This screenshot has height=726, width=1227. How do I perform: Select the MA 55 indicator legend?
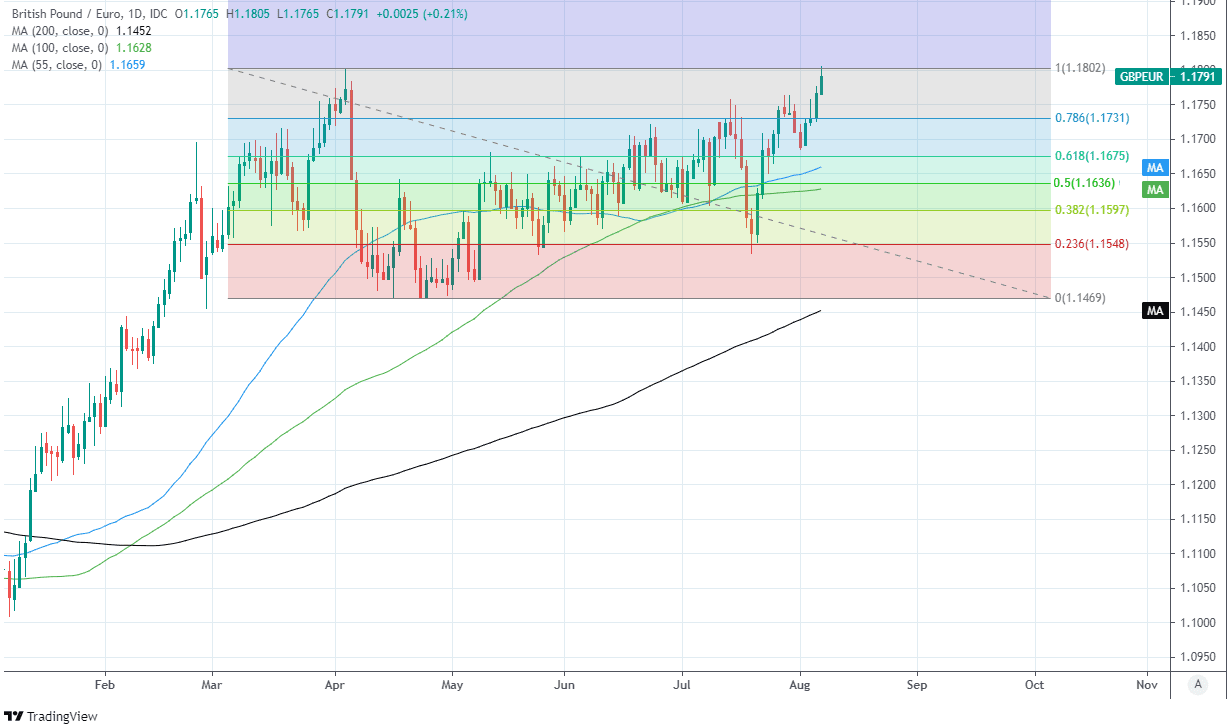coord(57,65)
